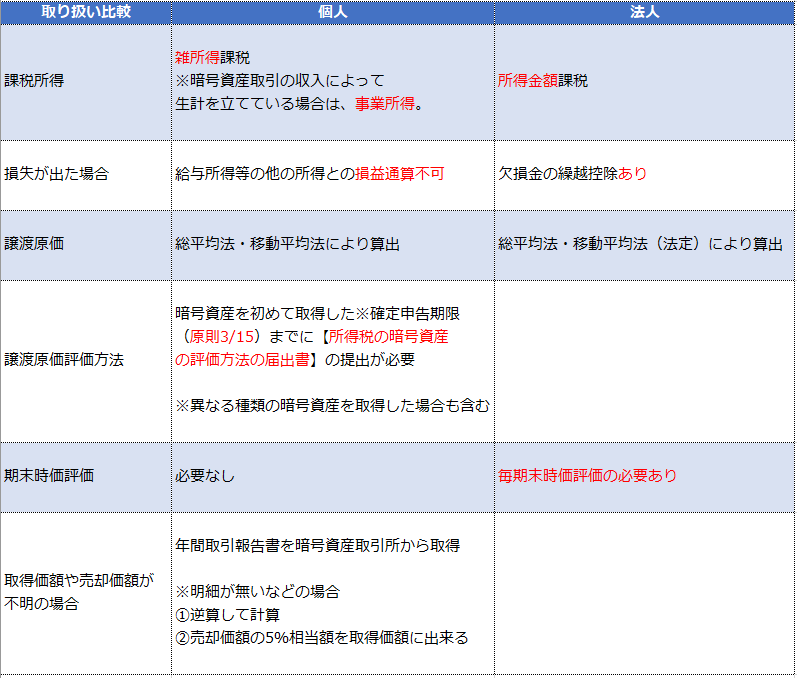Select the 個人 column header

332,12
